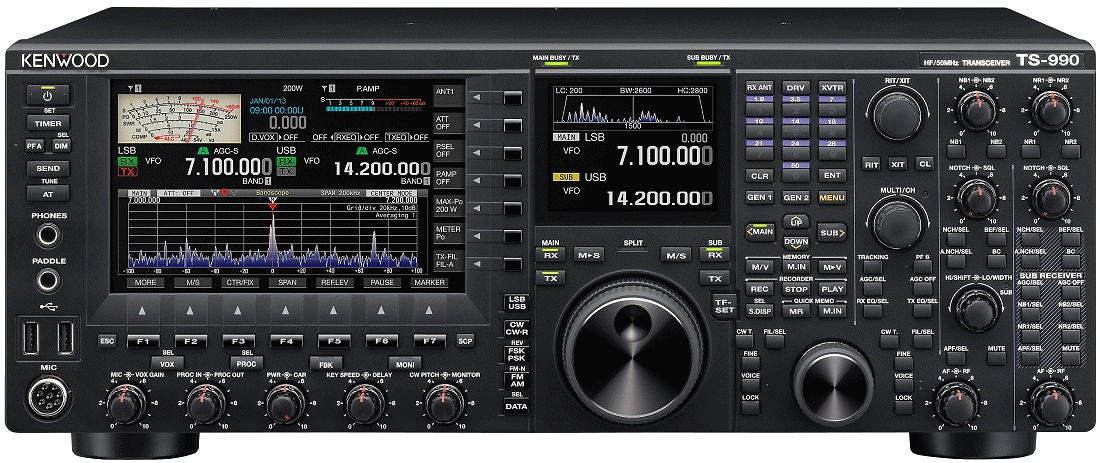The width and height of the screenshot is (1100, 463).
Task: Click the triangle key under MORE
Action: (x=141, y=309)
